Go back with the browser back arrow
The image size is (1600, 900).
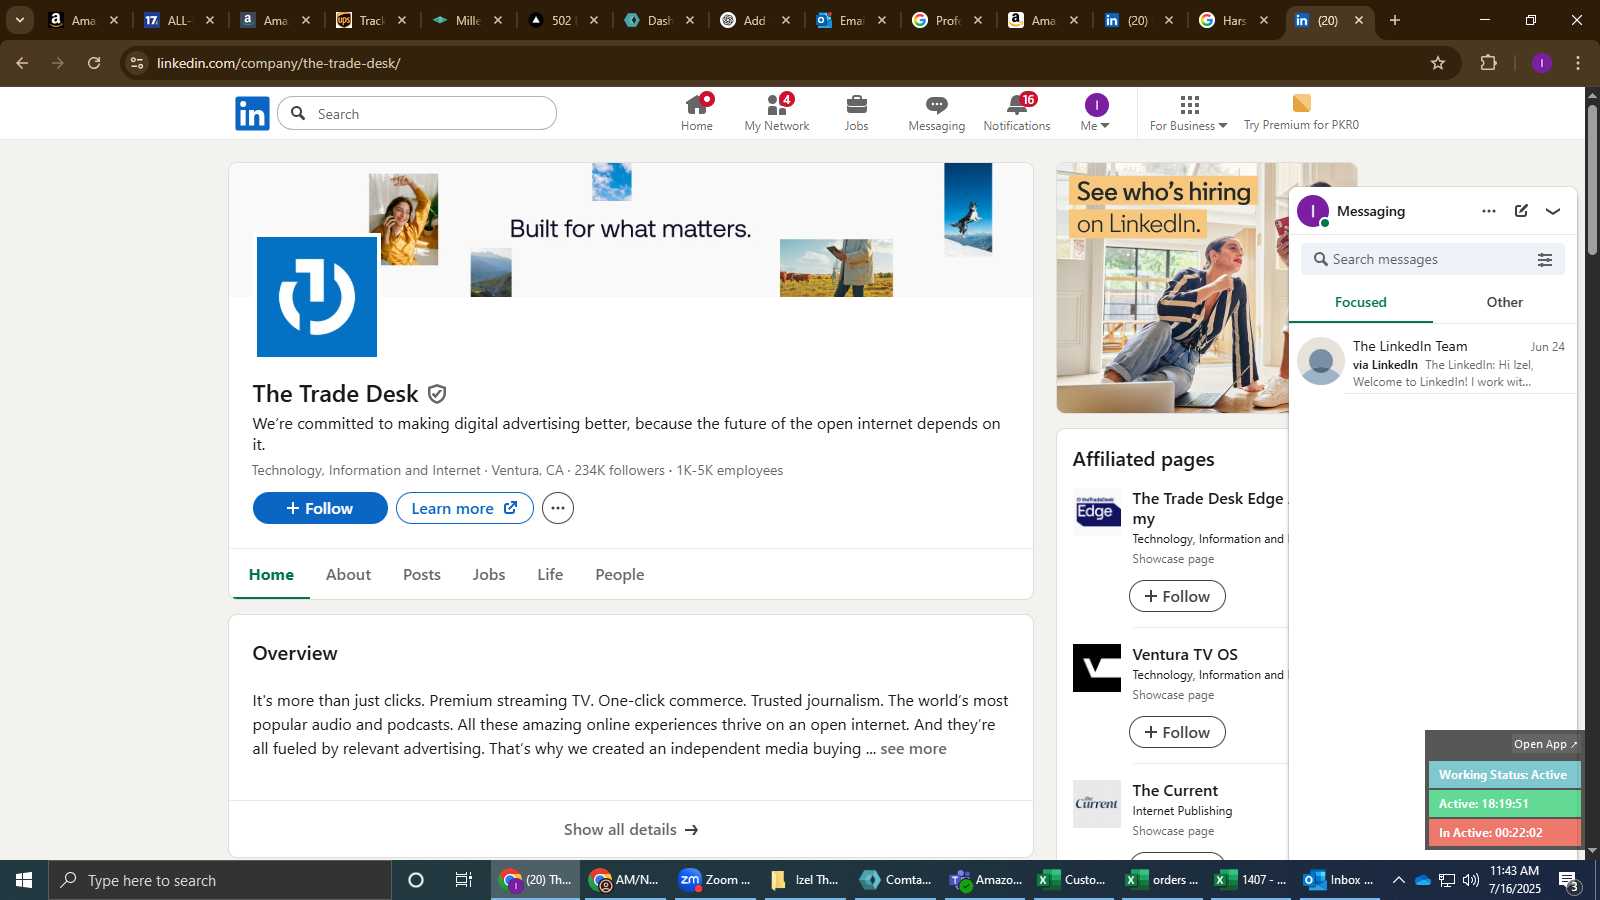pos(22,63)
